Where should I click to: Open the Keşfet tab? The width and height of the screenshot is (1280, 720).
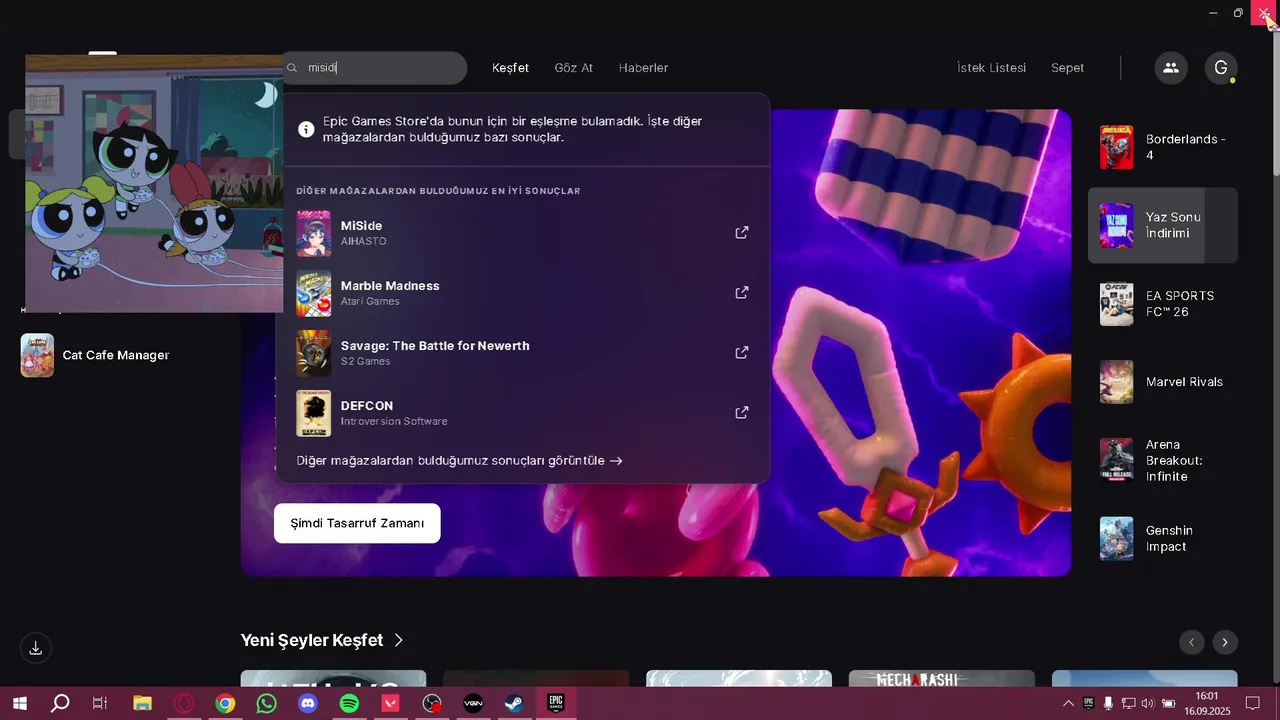pos(510,68)
